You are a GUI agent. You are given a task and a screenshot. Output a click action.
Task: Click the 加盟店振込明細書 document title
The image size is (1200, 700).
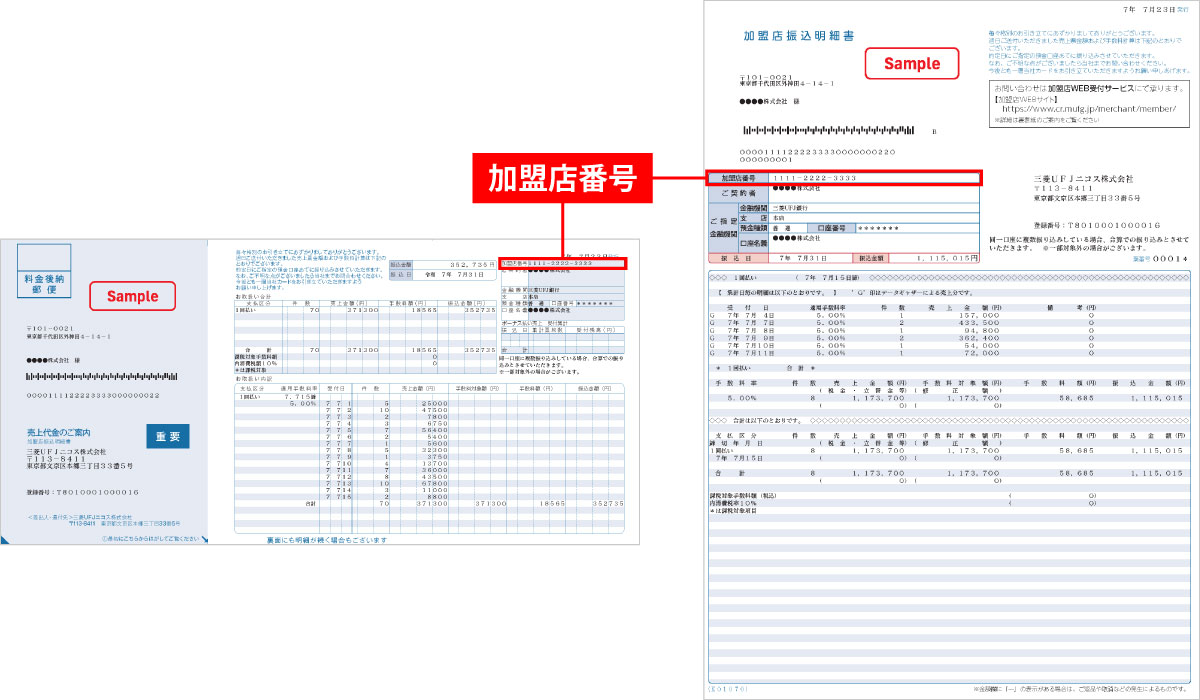click(798, 35)
